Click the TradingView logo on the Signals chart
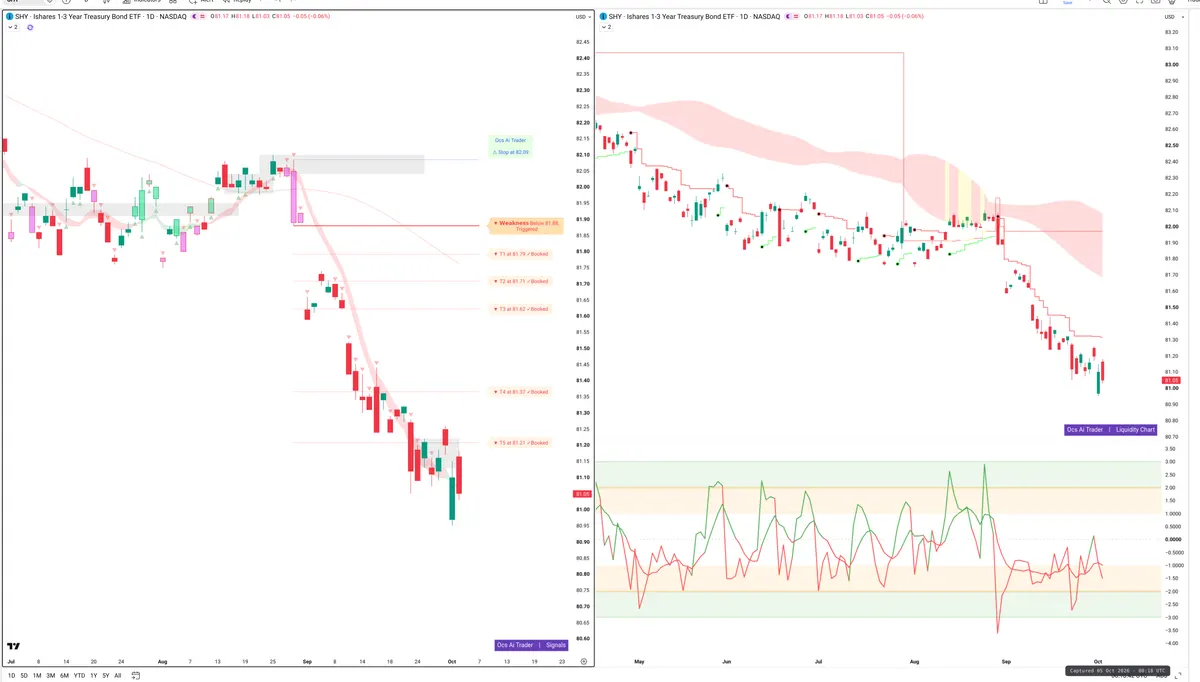This screenshot has height=682, width=1200. click(x=13, y=648)
